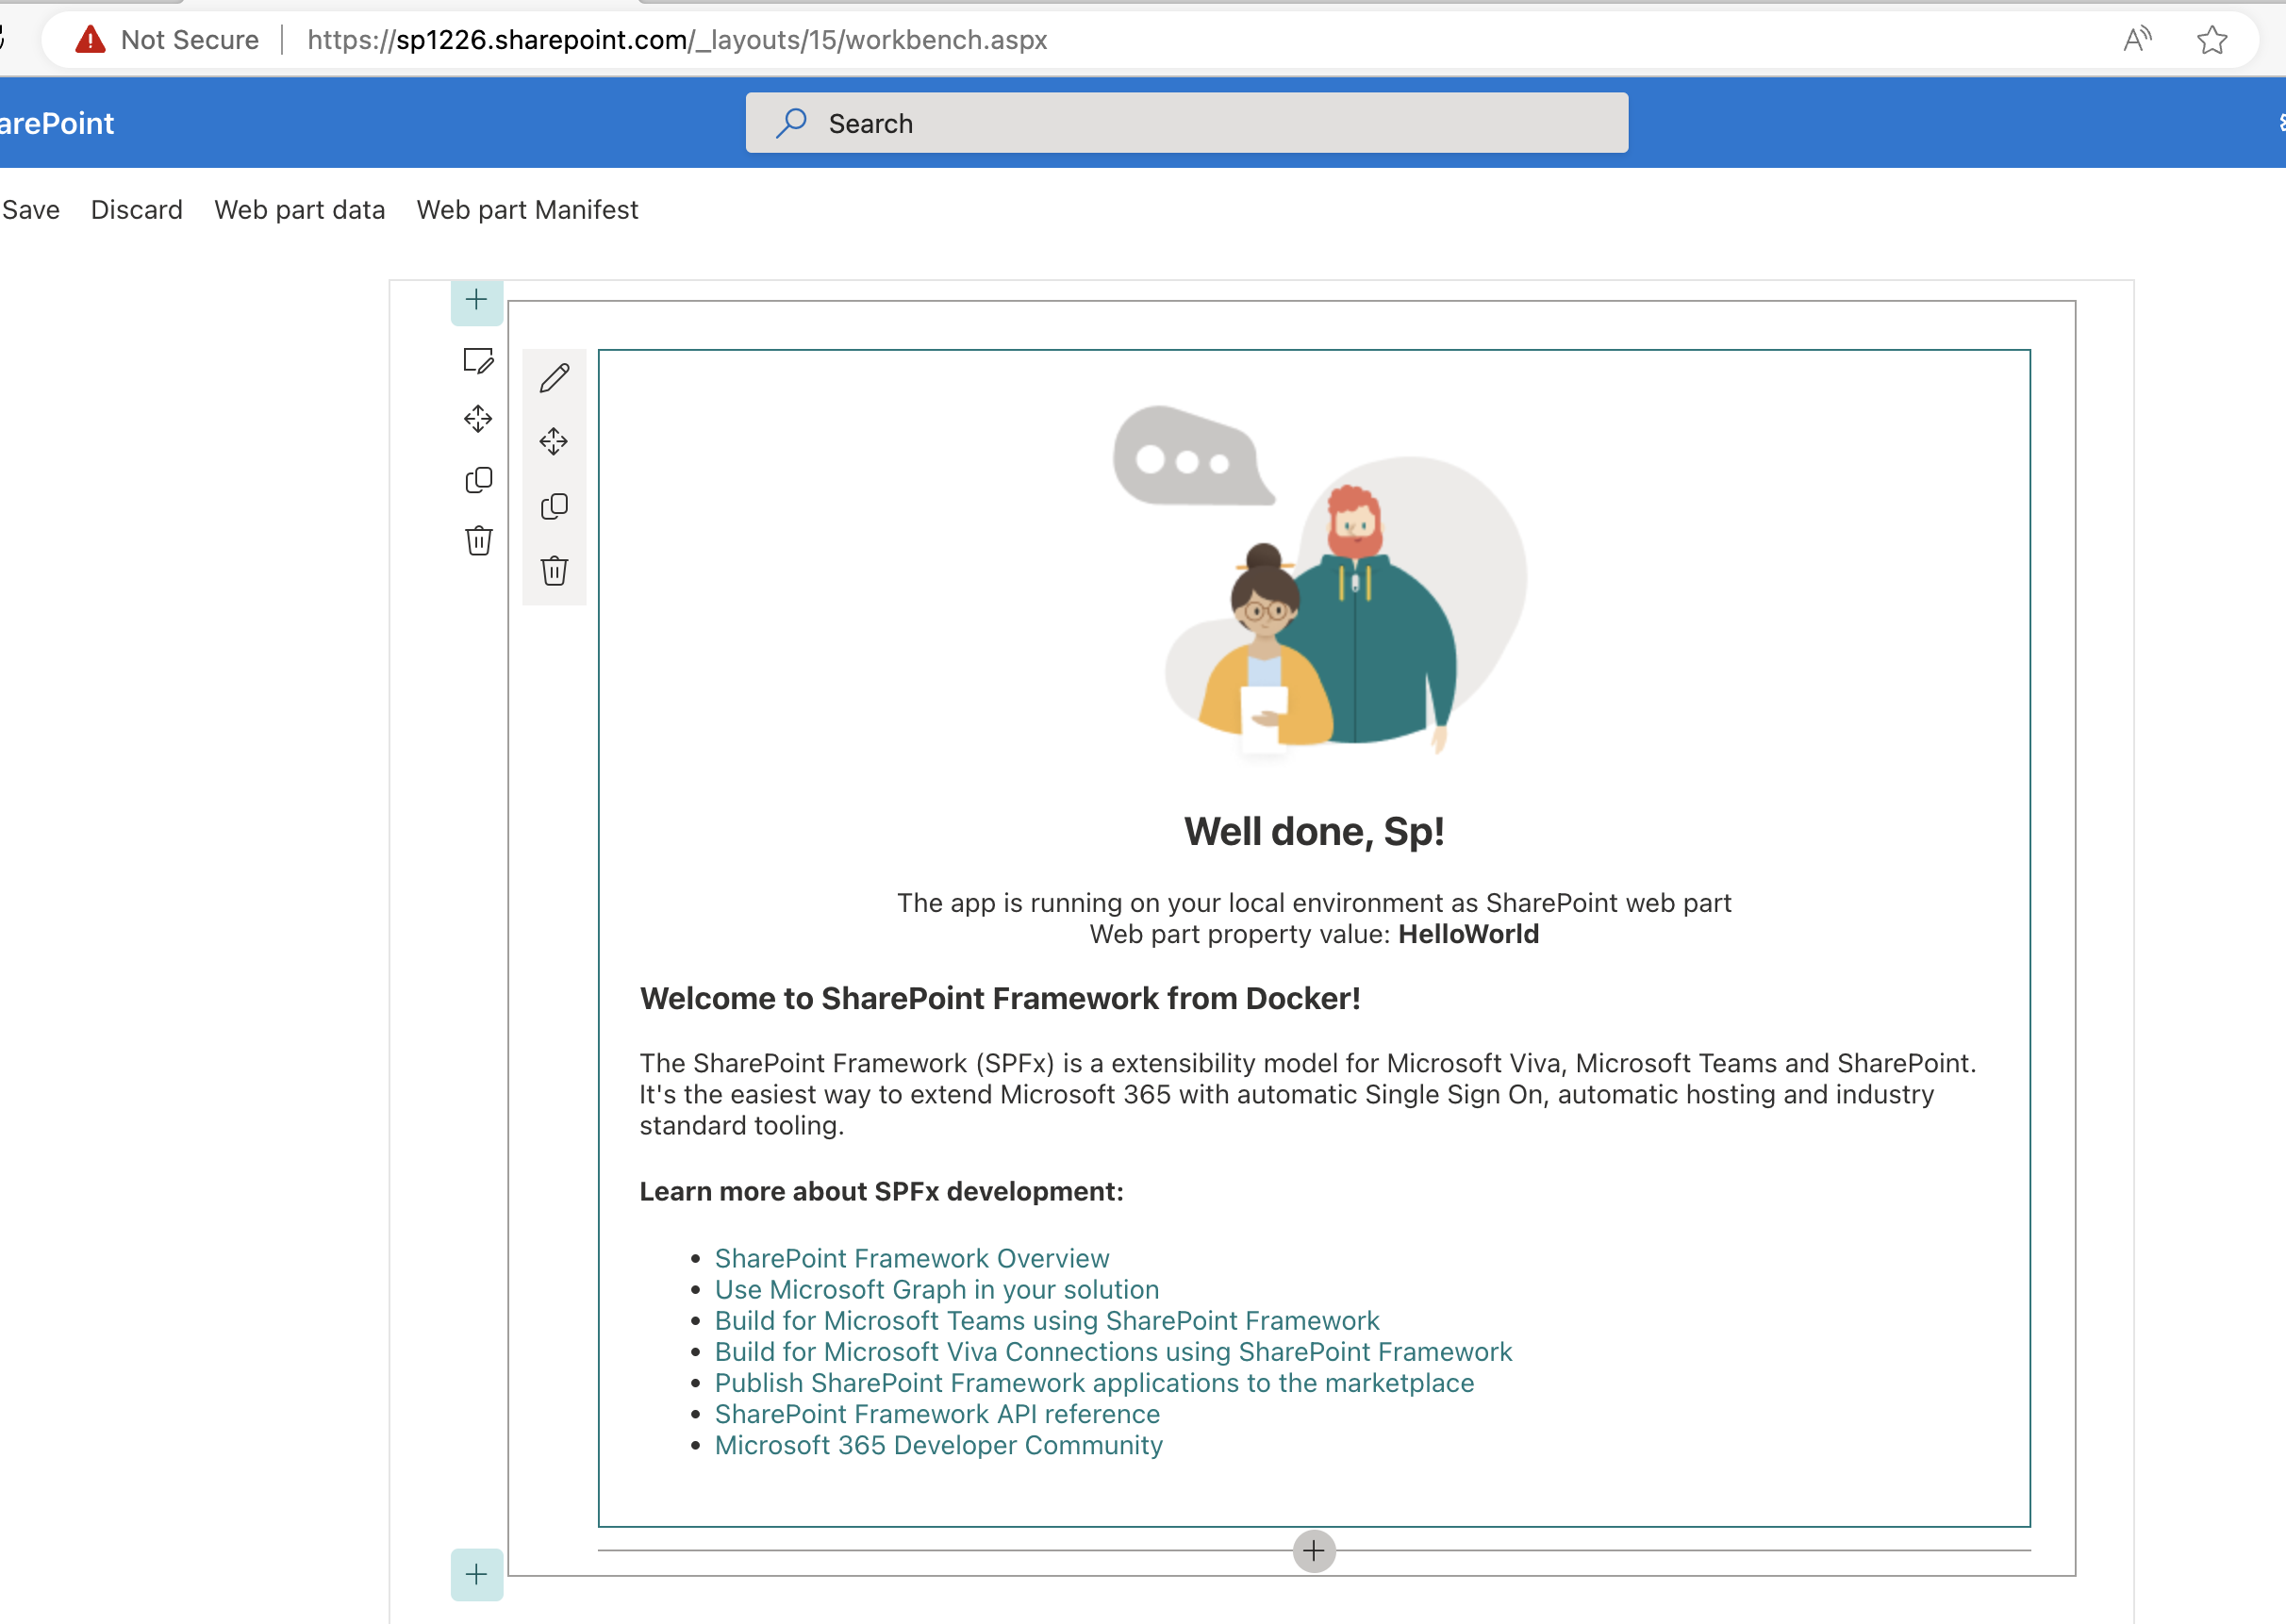Click the edit web part pencil icon
Screen dimensions: 2286x1624
pos(554,378)
